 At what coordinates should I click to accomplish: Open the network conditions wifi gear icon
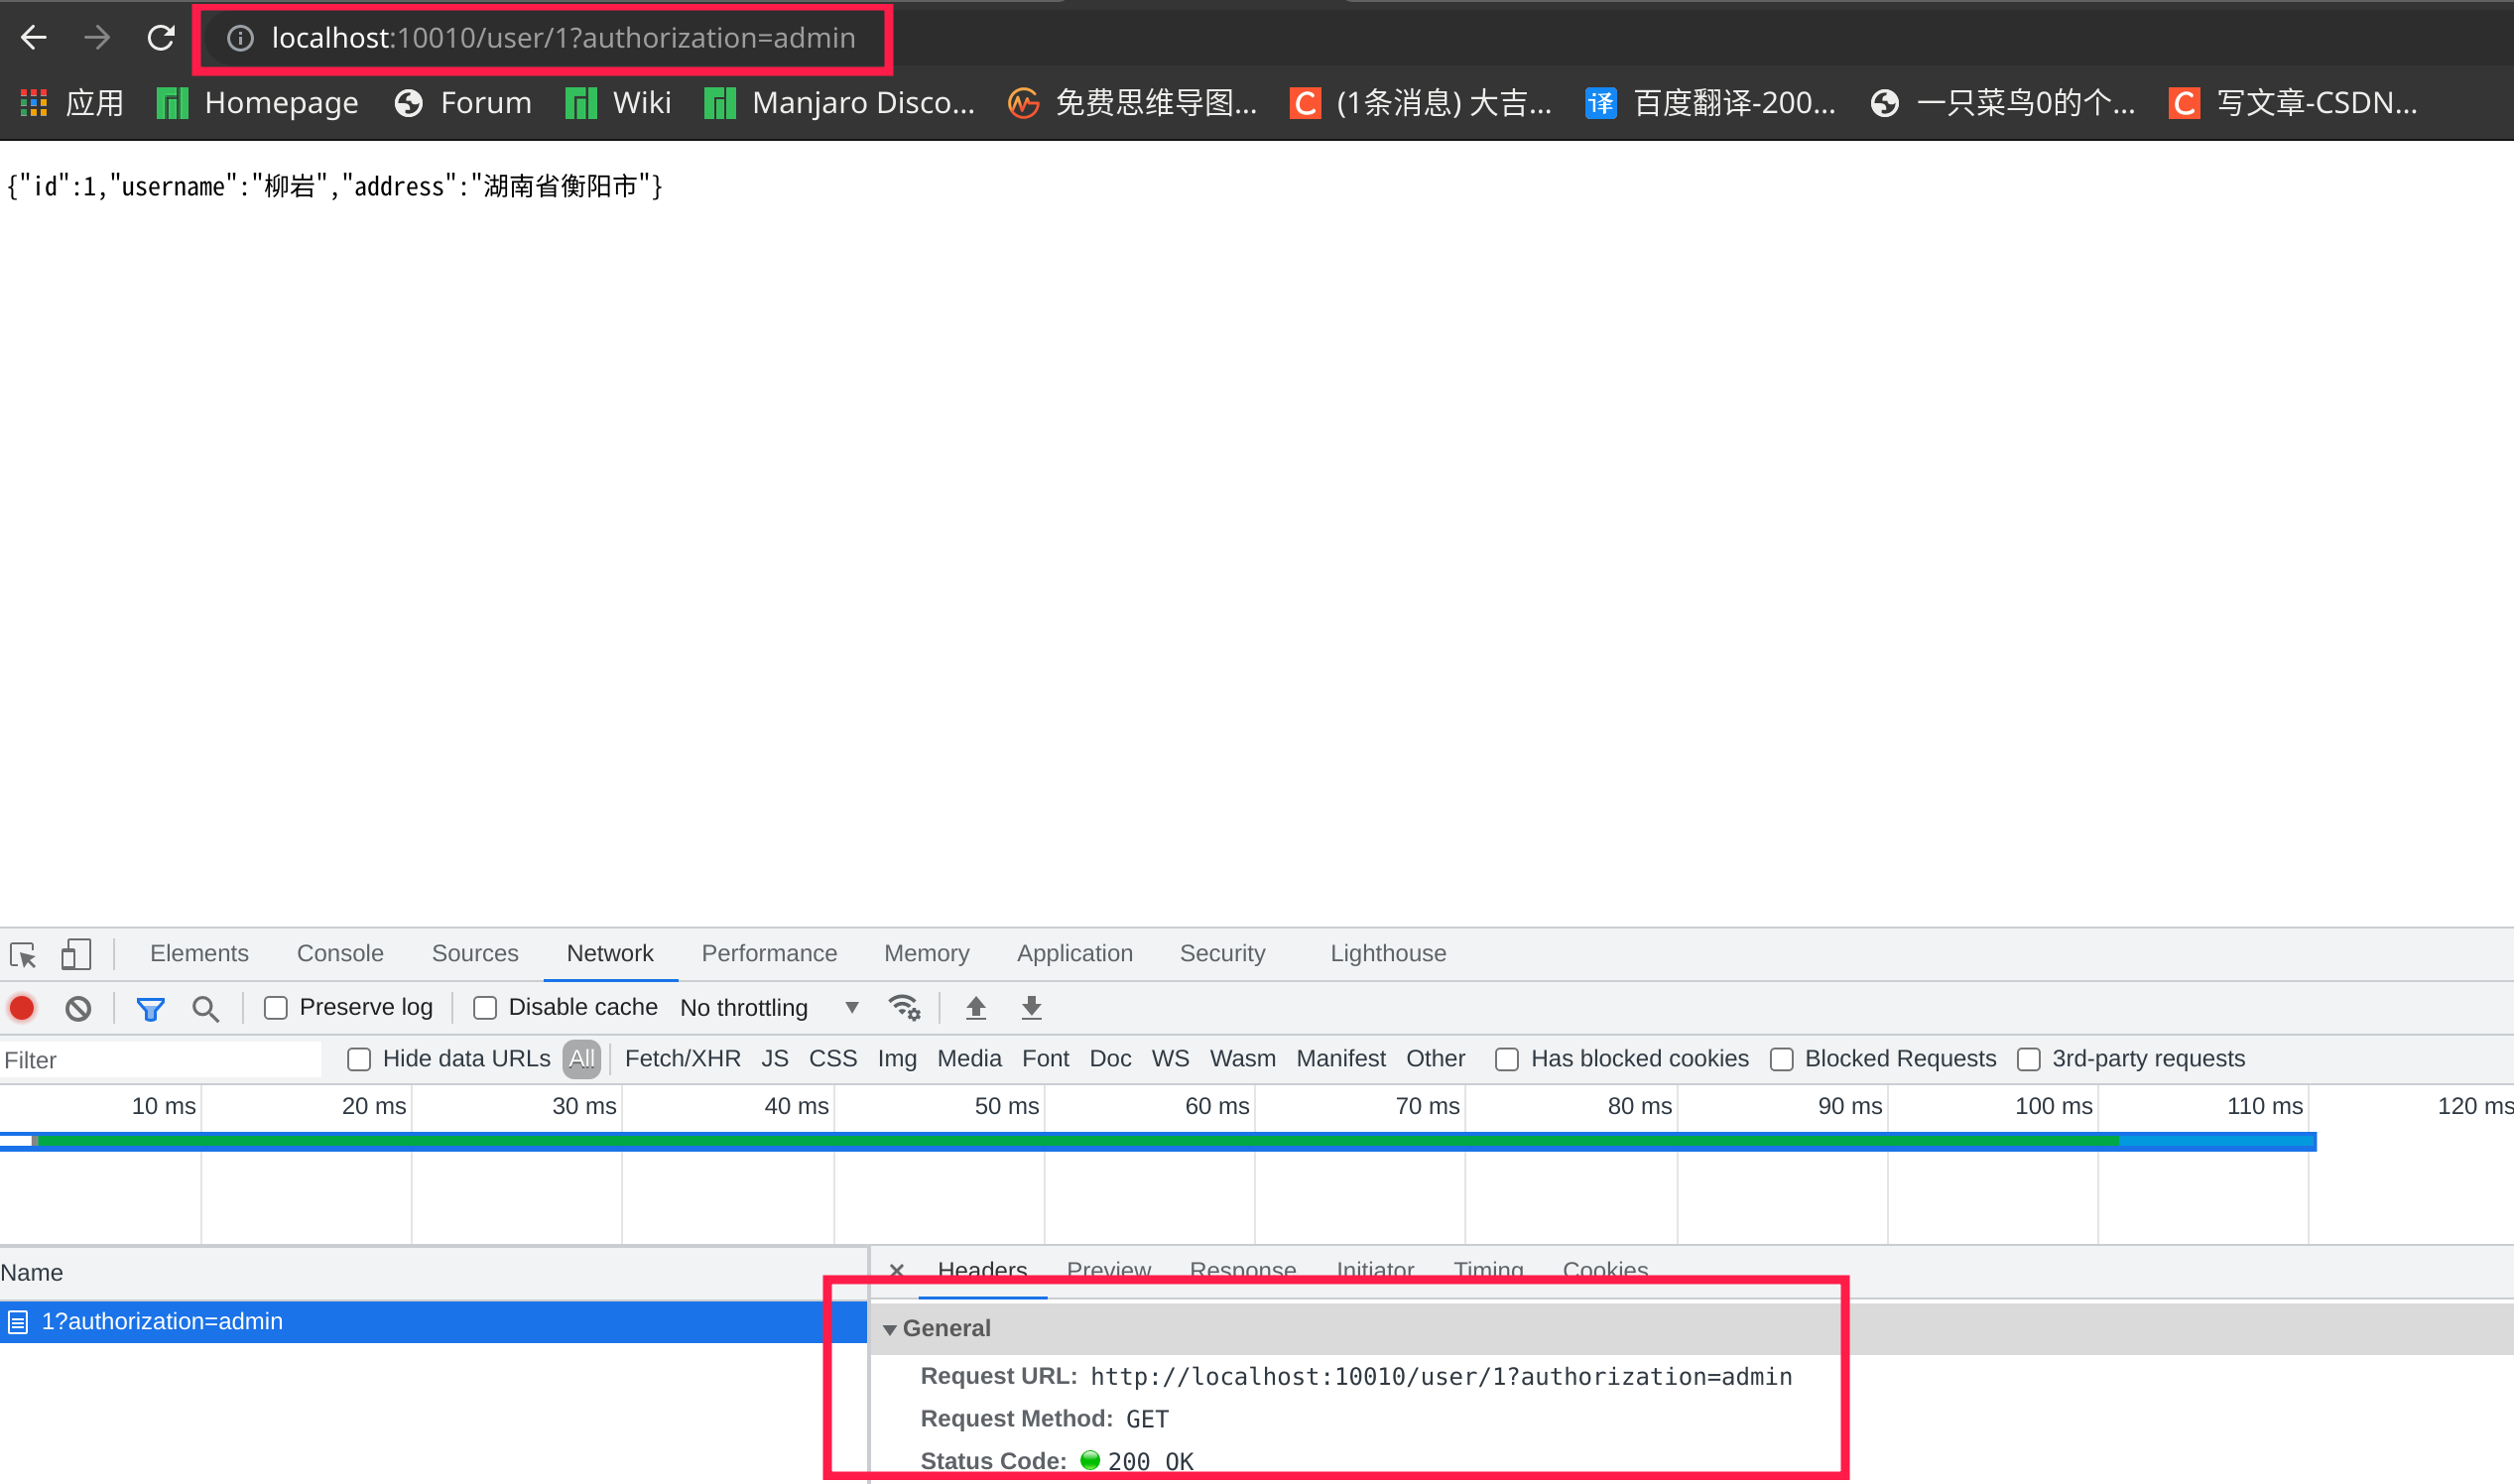[904, 1008]
